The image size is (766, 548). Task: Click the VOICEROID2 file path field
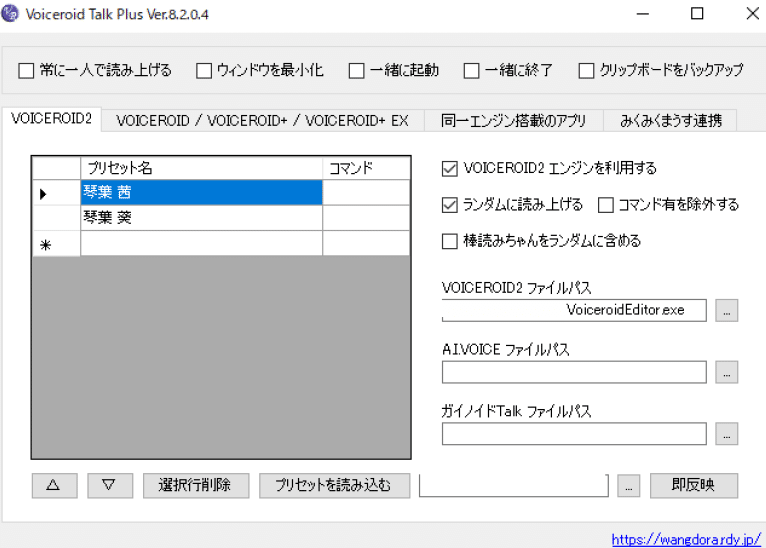pyautogui.click(x=574, y=310)
